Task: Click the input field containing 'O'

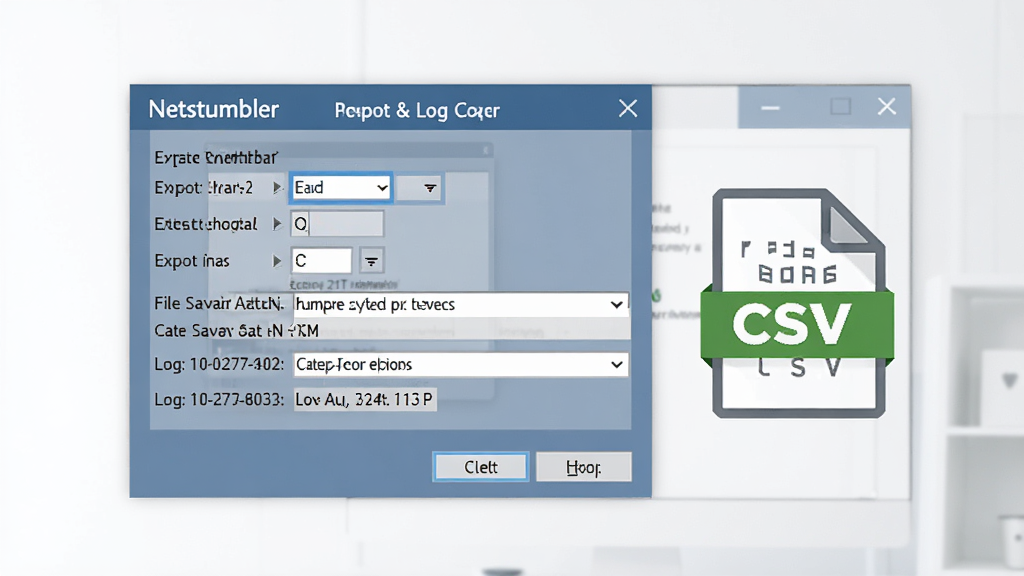Action: coord(337,224)
